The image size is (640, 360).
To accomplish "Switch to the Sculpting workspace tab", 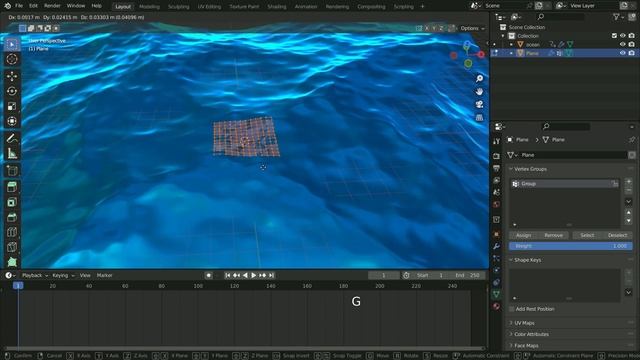I will click(x=178, y=7).
